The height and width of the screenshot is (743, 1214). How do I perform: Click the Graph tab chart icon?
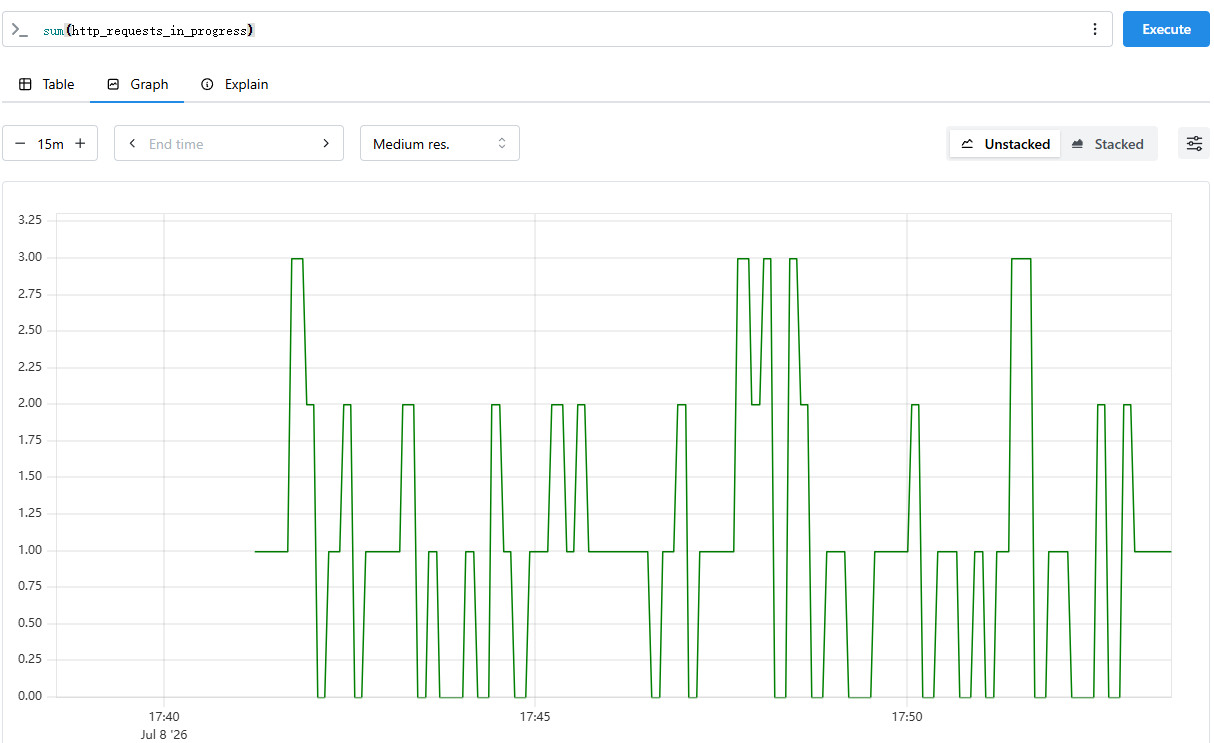coord(113,84)
